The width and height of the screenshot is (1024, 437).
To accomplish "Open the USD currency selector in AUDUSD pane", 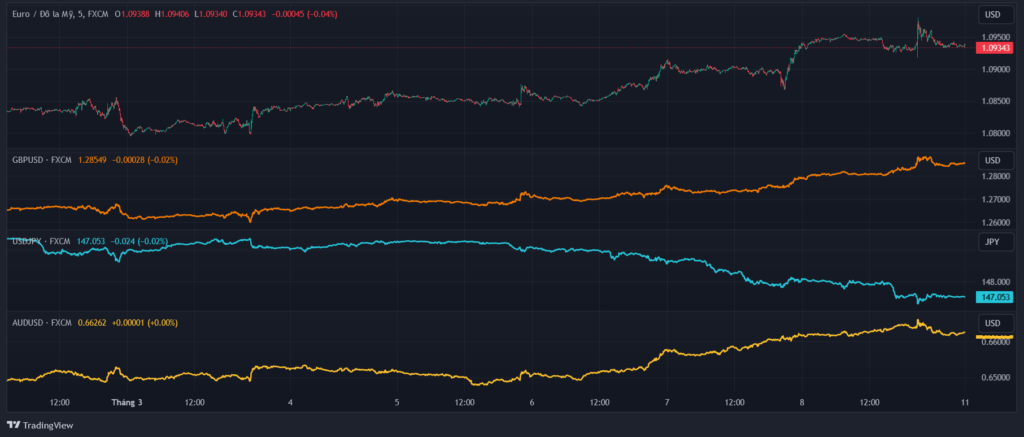I will (x=993, y=323).
